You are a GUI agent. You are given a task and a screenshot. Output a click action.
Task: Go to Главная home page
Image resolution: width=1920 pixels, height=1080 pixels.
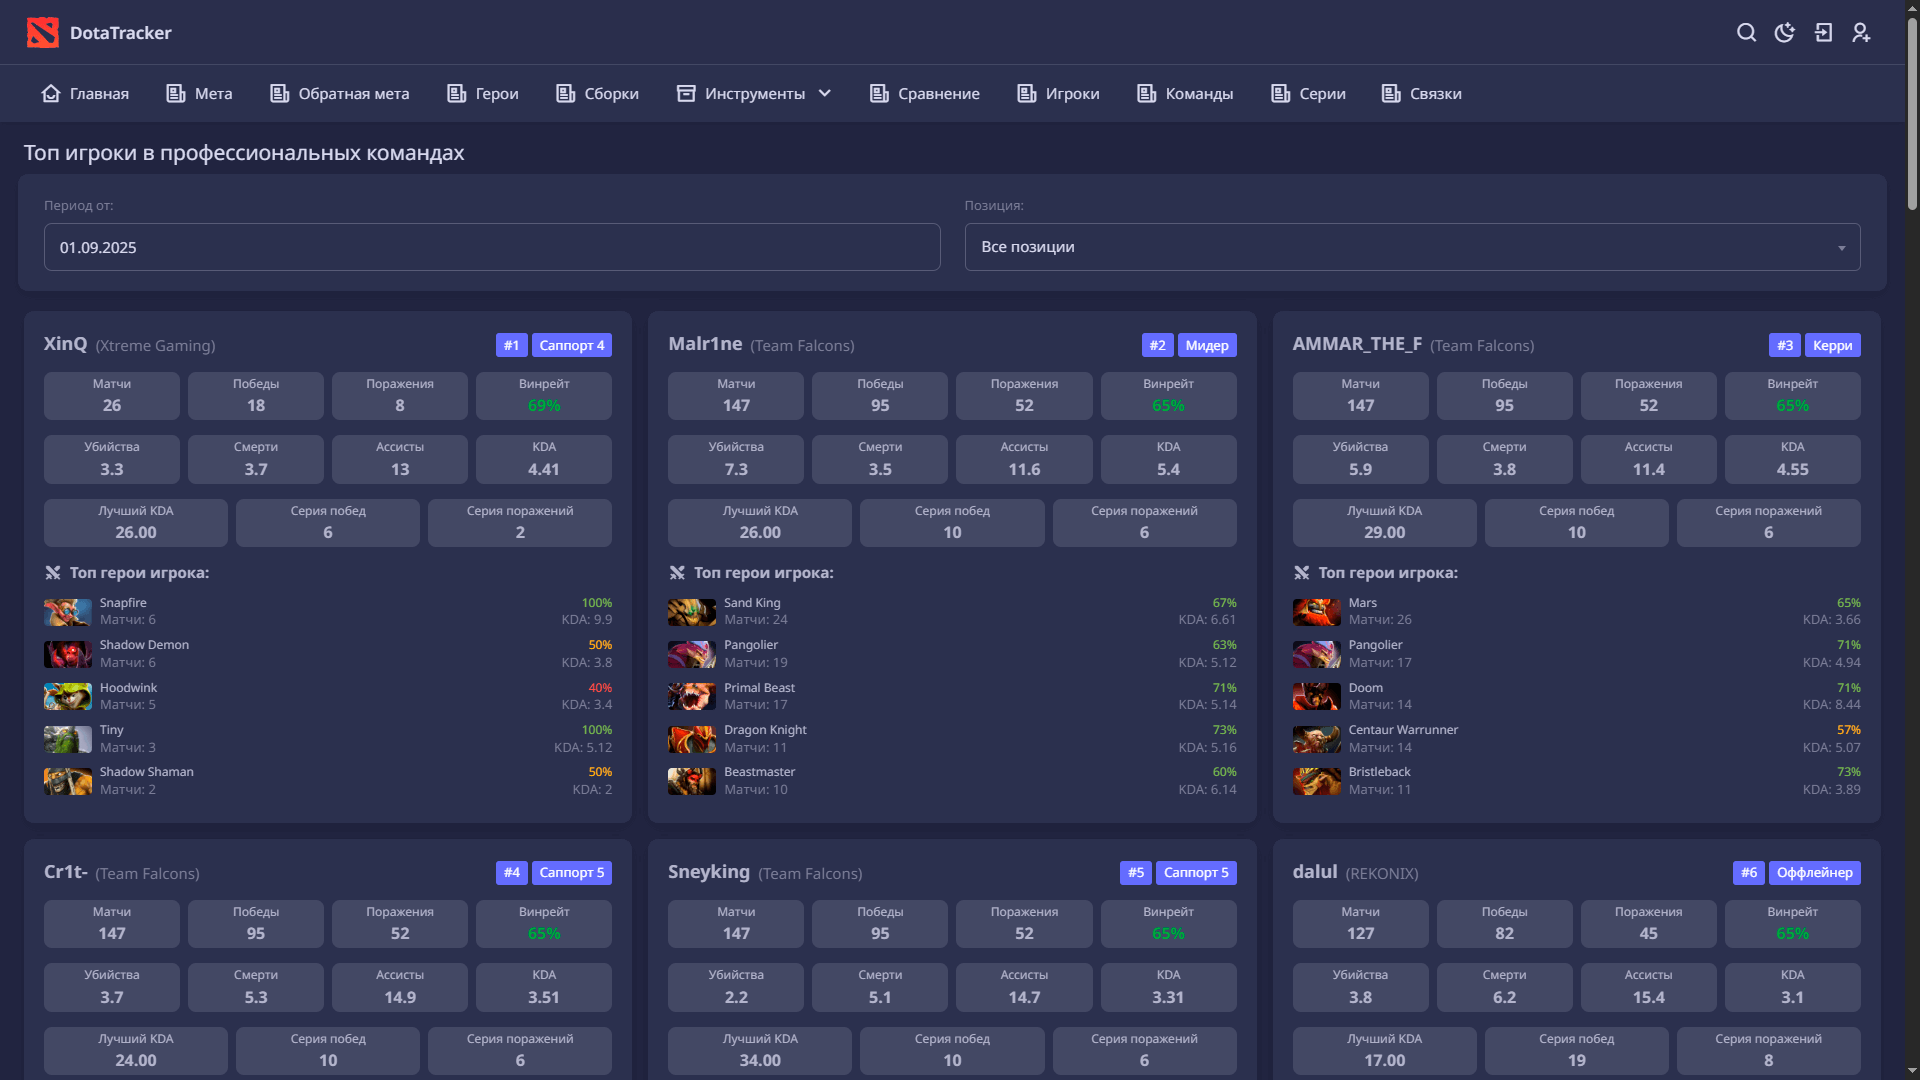coord(85,93)
